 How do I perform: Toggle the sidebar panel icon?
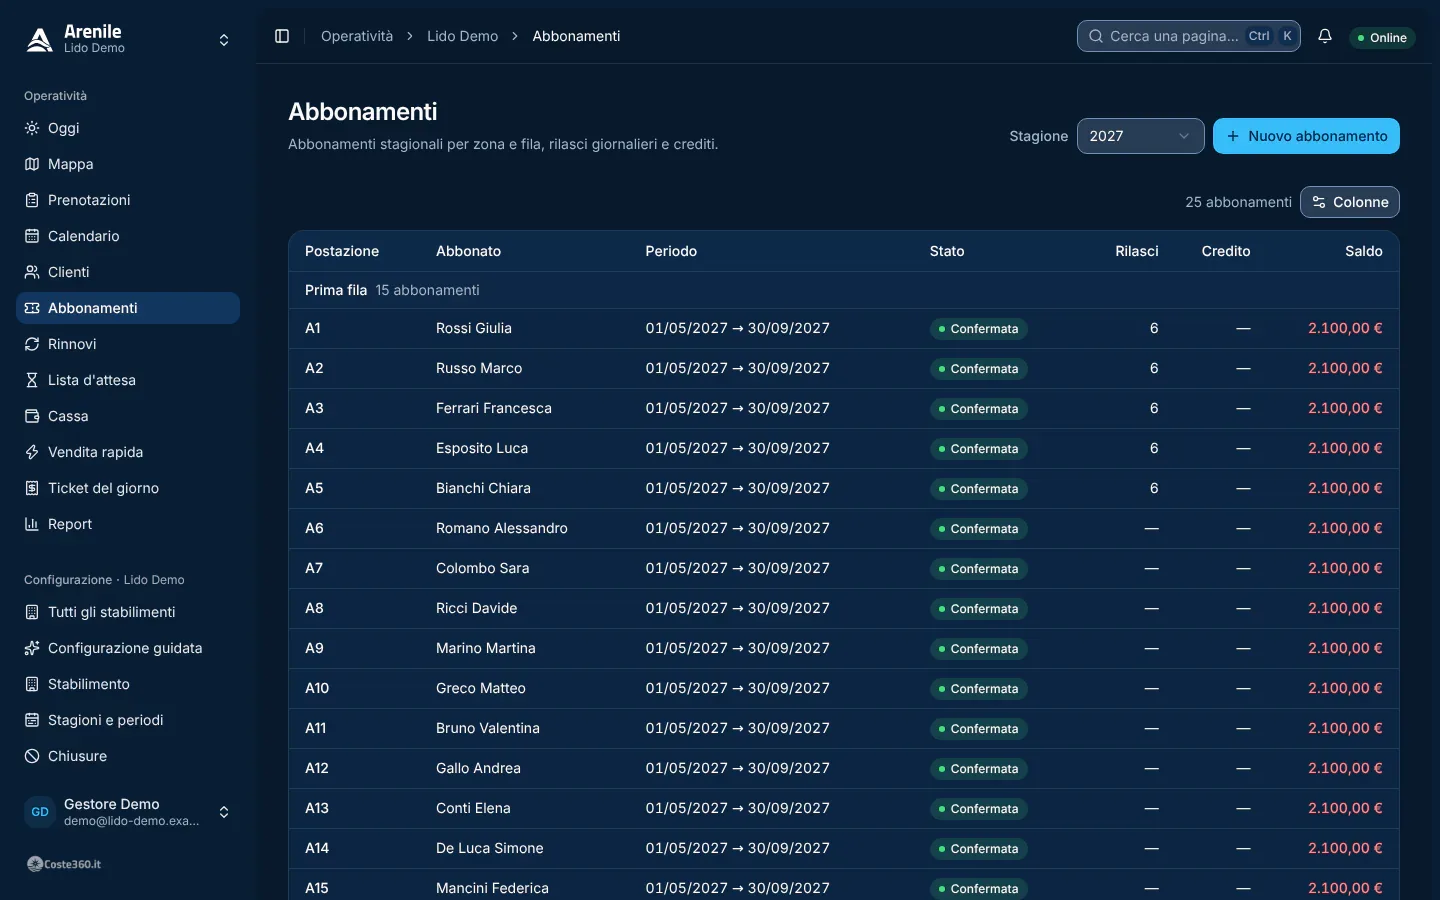click(x=282, y=36)
